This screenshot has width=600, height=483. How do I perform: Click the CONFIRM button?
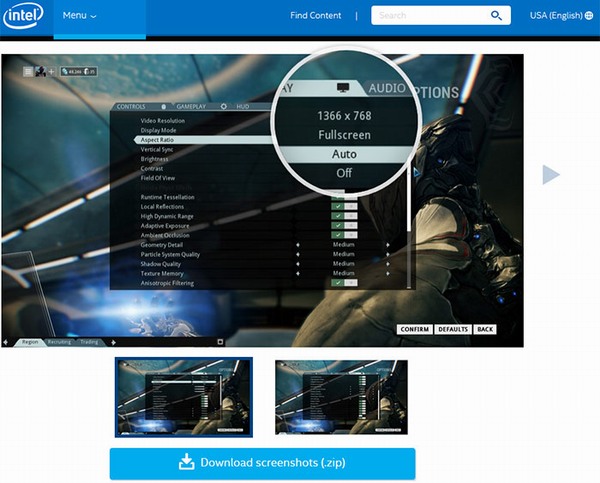415,330
